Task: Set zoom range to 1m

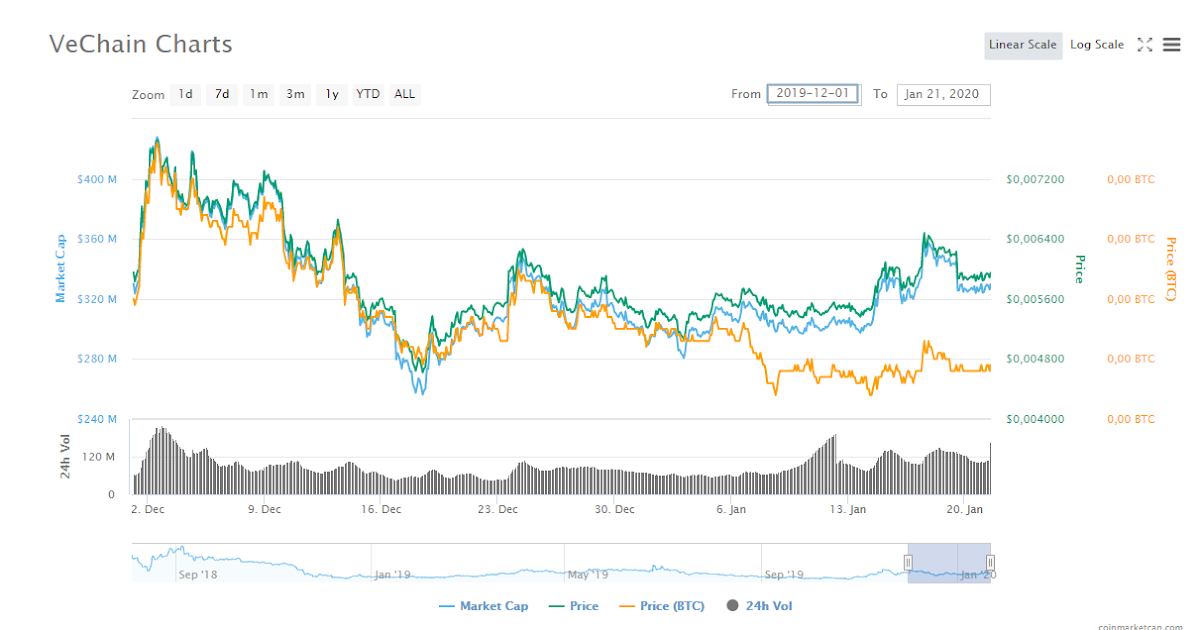Action: click(x=259, y=94)
